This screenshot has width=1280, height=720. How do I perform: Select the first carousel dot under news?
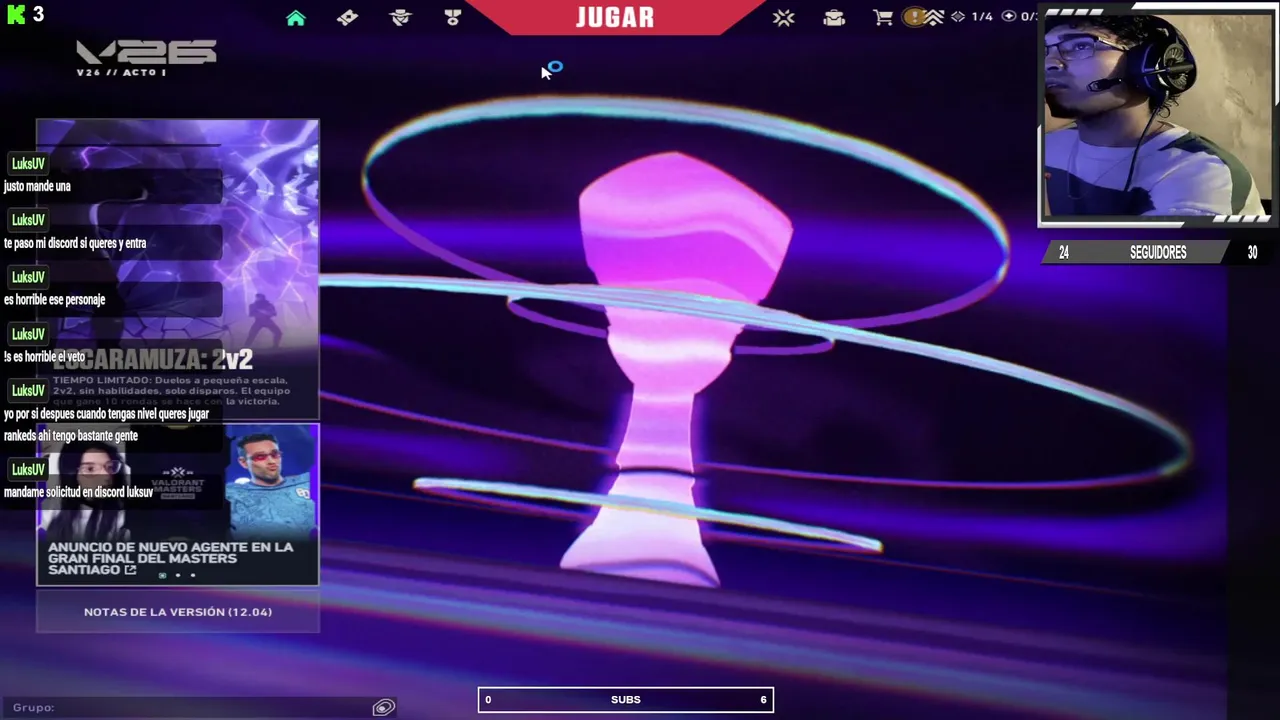[x=163, y=576]
